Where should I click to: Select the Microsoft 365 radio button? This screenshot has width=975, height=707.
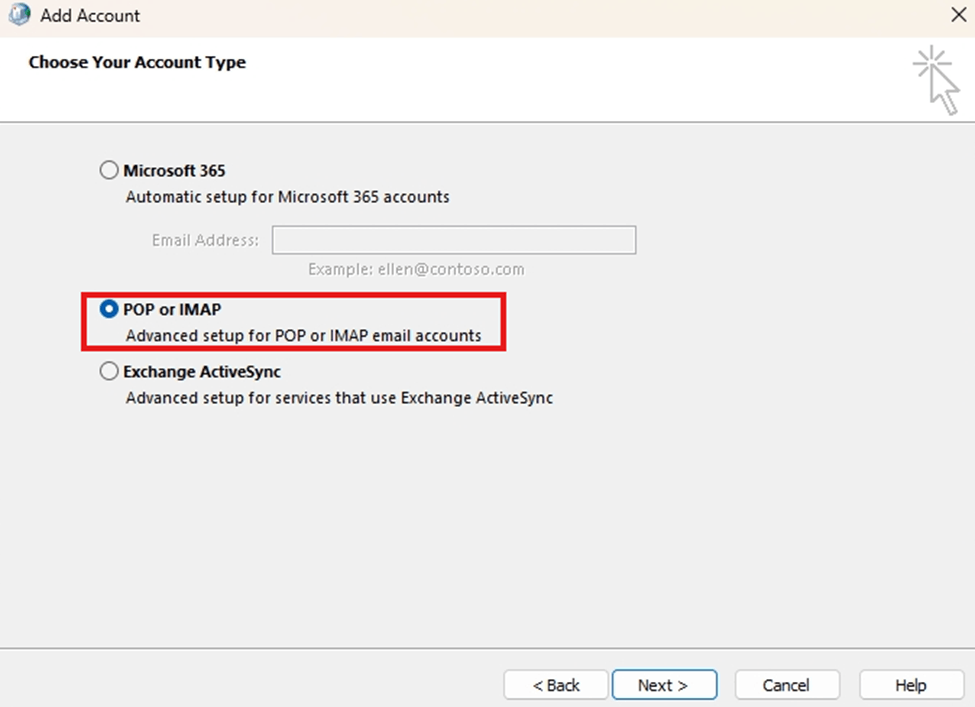tap(109, 170)
